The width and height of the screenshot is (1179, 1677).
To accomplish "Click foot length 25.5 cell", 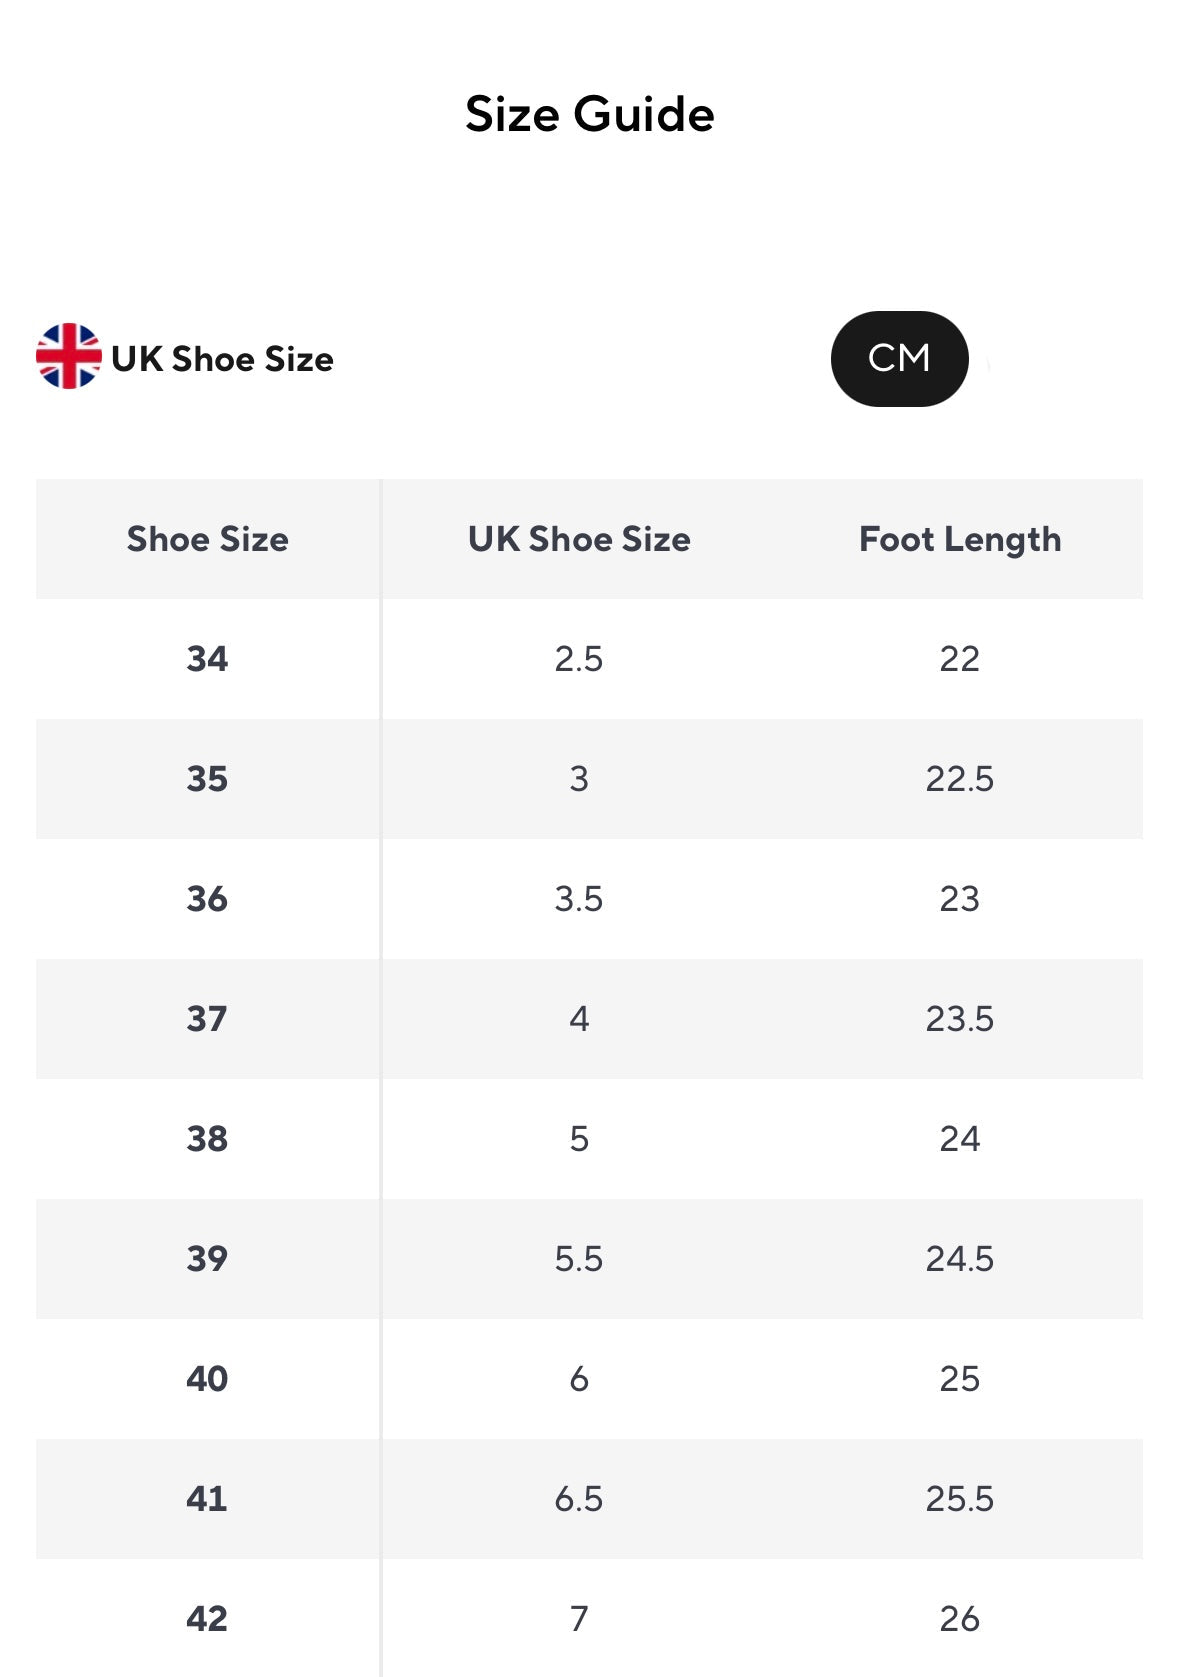I will [959, 1499].
